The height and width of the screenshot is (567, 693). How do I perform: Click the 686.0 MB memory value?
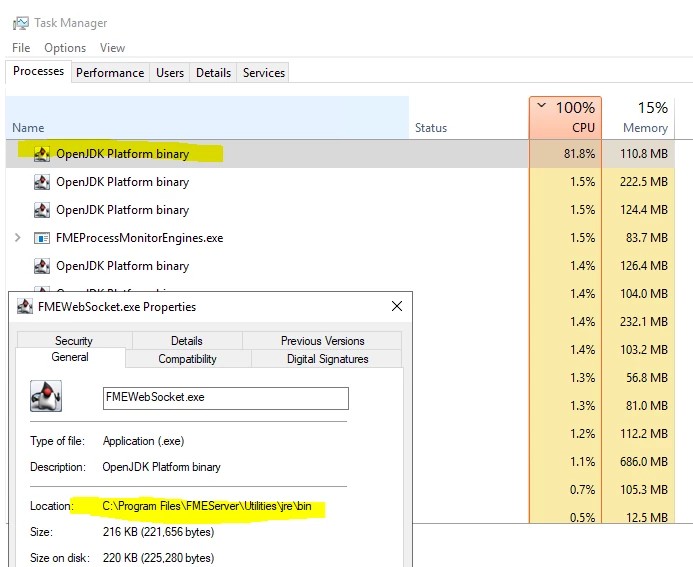644,462
